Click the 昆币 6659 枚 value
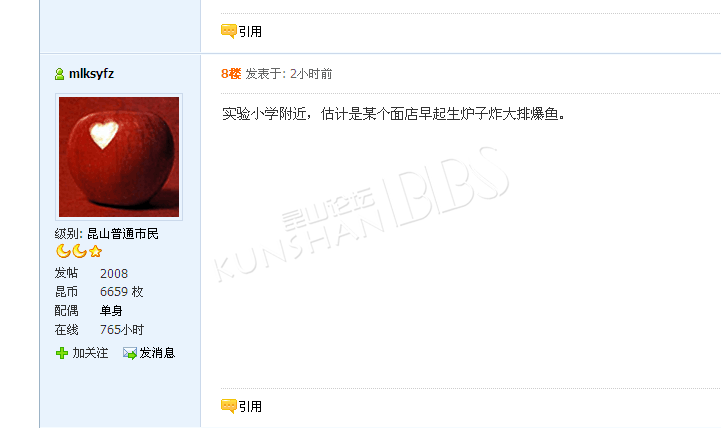721x428 pixels. (x=122, y=292)
